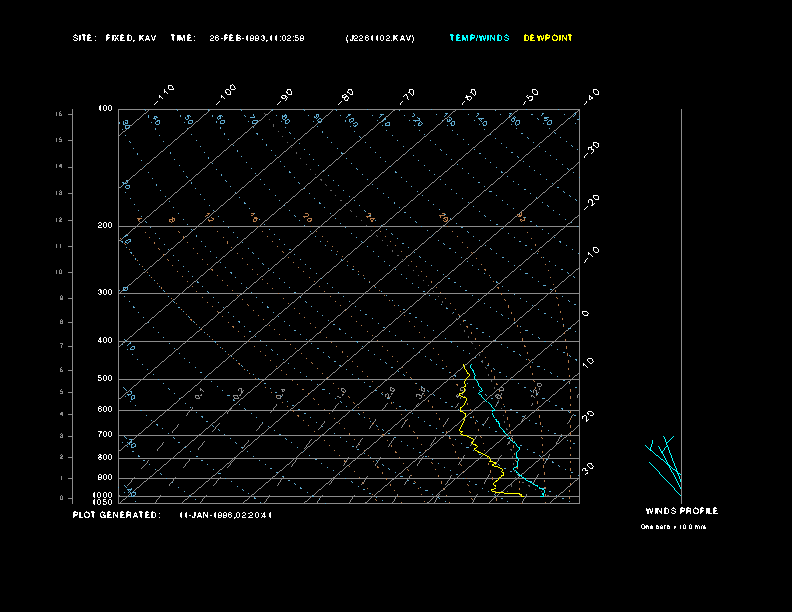
Task: Click the 12 km altitude scale label
Action: pos(59,220)
